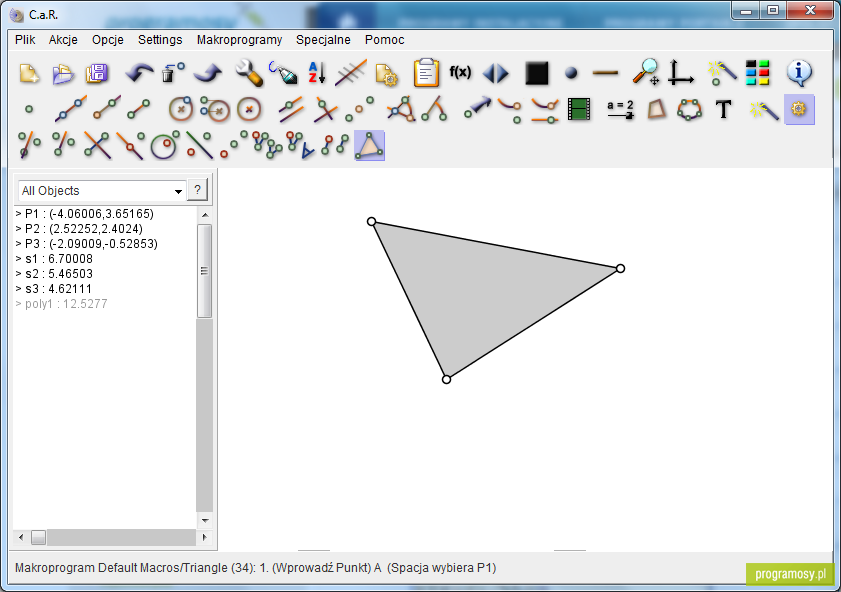Image resolution: width=841 pixels, height=592 pixels.
Task: Toggle the black square color button
Action: pos(537,73)
